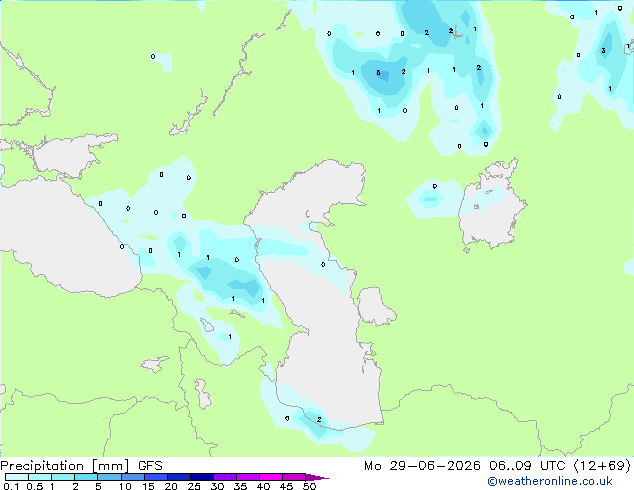Click the map precipitation value "3"

pyautogui.click(x=603, y=51)
